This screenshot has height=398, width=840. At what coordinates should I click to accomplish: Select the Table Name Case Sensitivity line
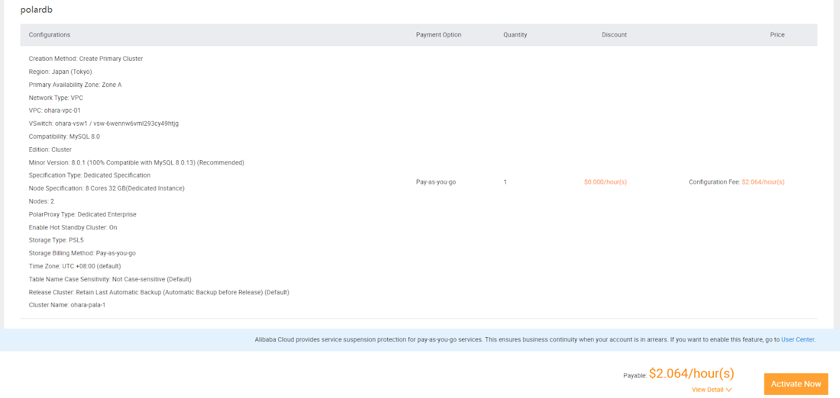pyautogui.click(x=110, y=279)
